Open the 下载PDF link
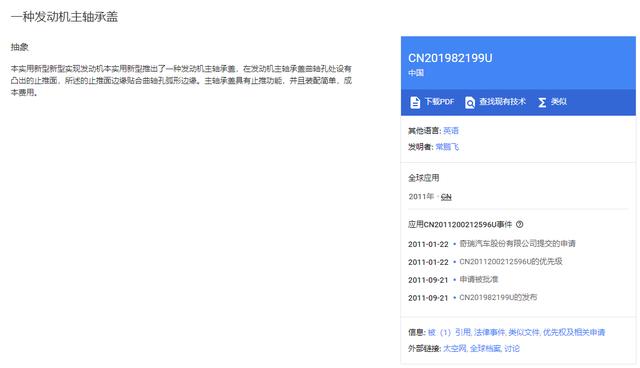 [x=439, y=102]
